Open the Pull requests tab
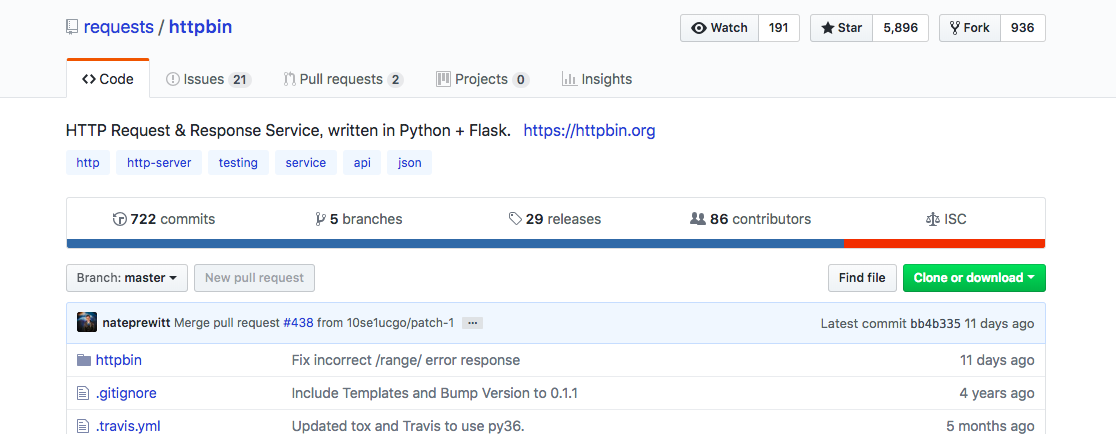Image resolution: width=1116 pixels, height=434 pixels. tap(343, 79)
